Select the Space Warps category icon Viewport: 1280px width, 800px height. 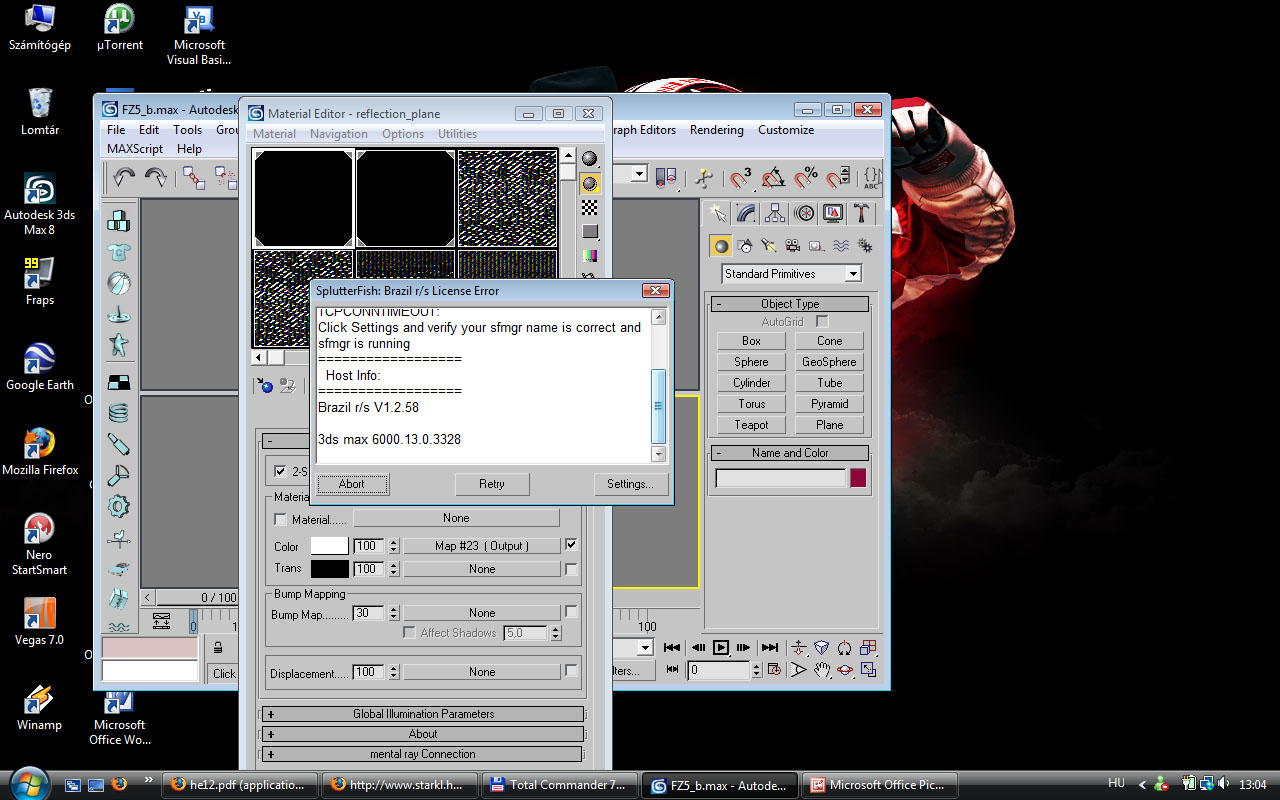pos(841,245)
